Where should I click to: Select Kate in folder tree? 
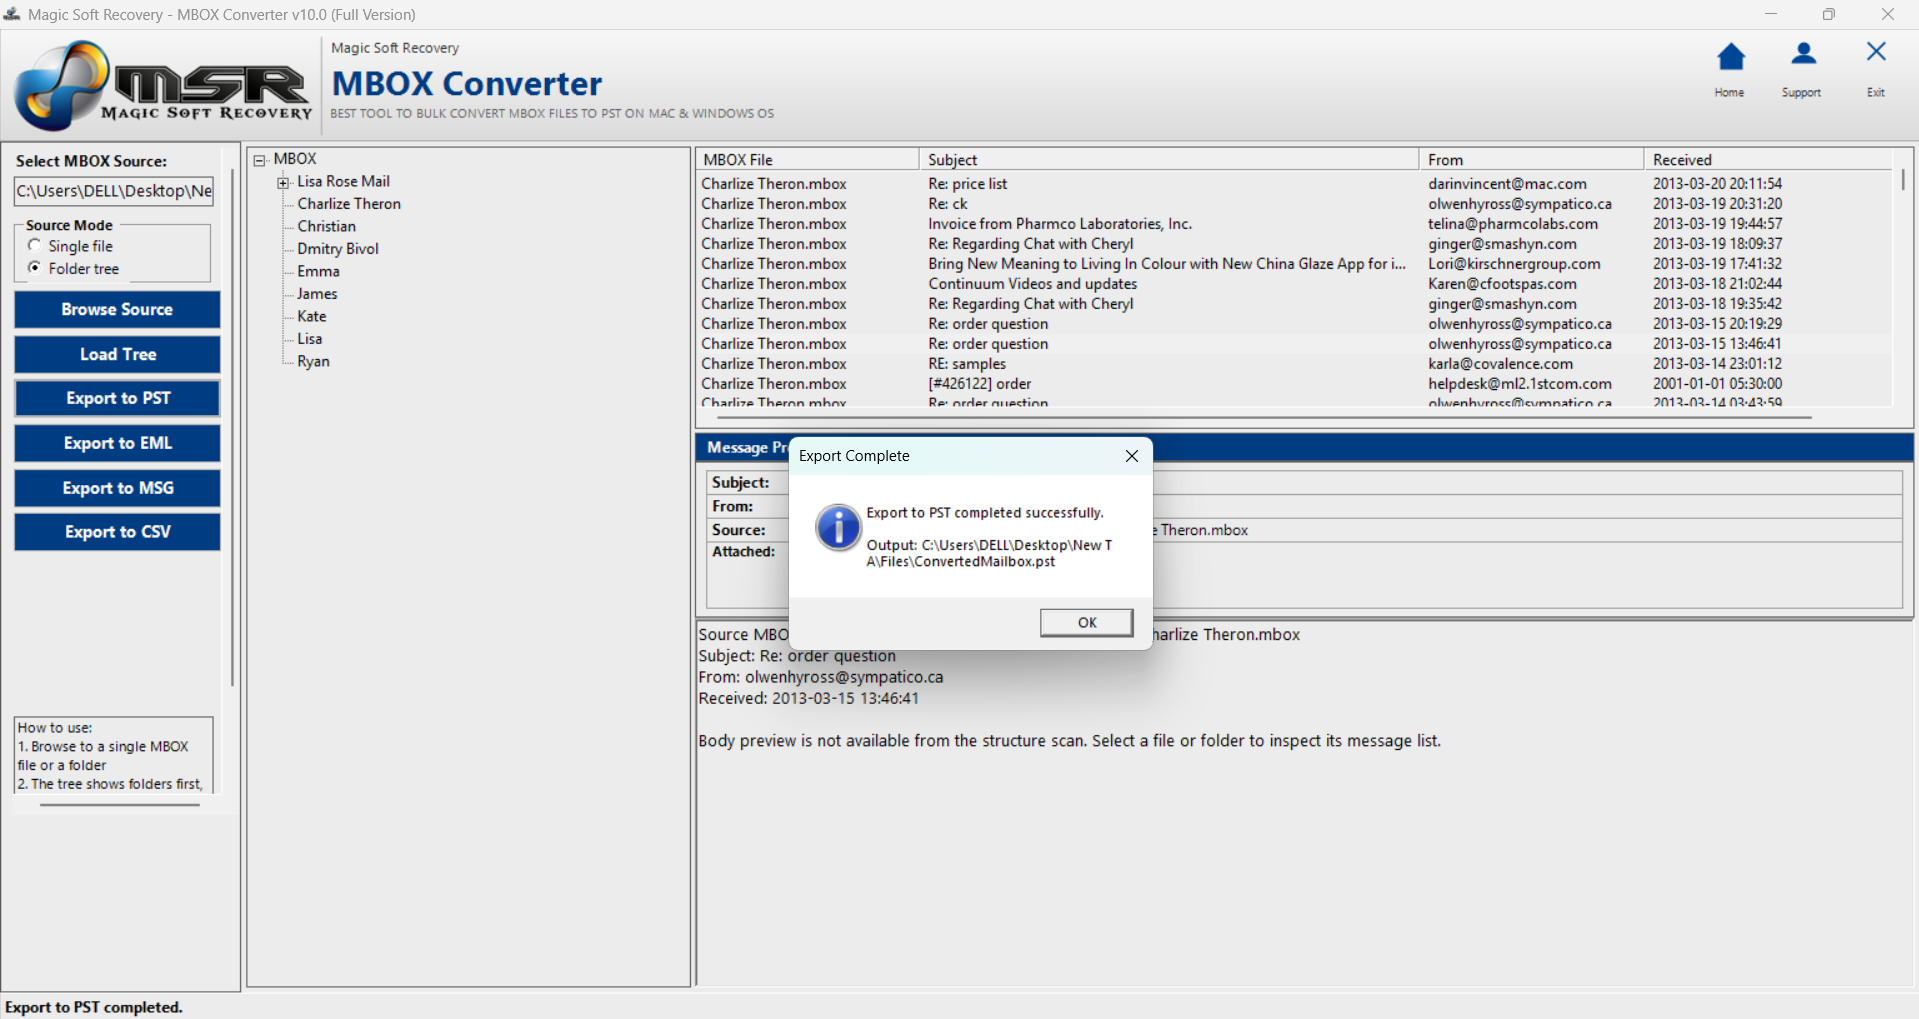click(x=311, y=316)
